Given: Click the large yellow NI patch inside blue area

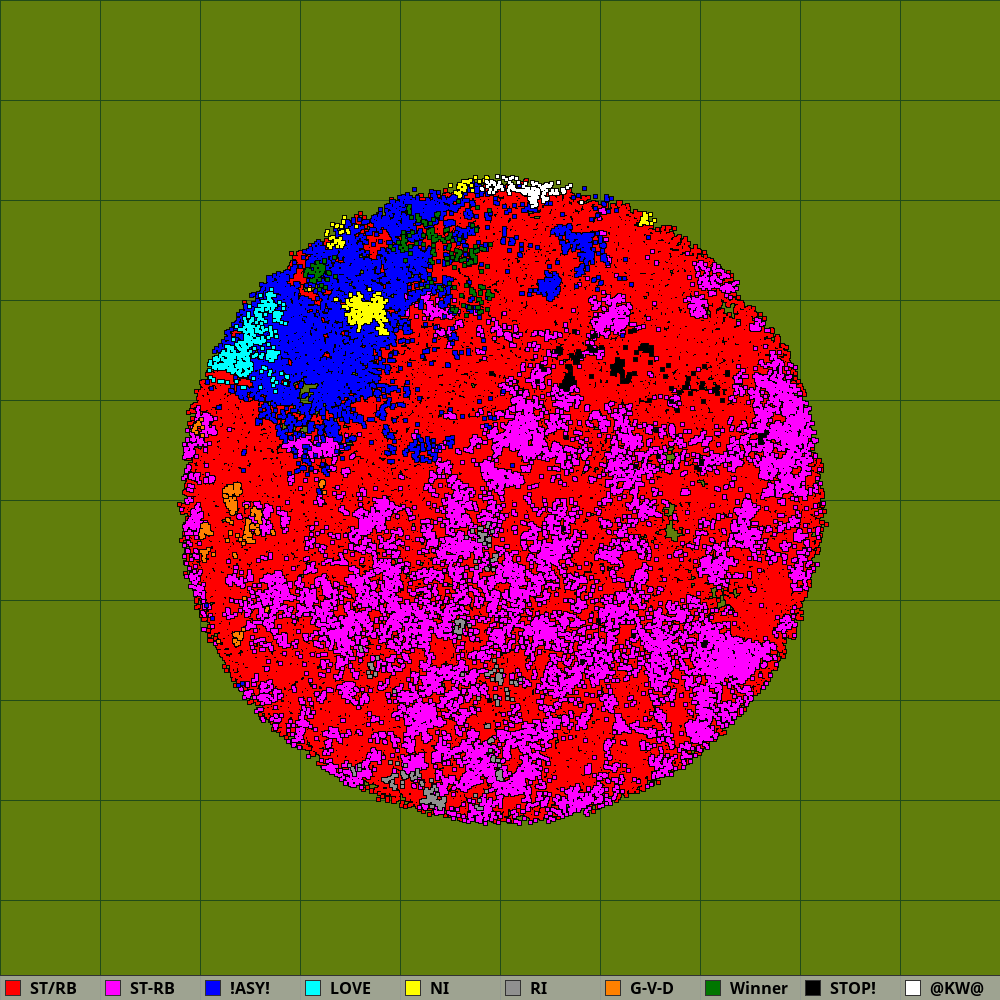Looking at the screenshot, I should tap(366, 311).
